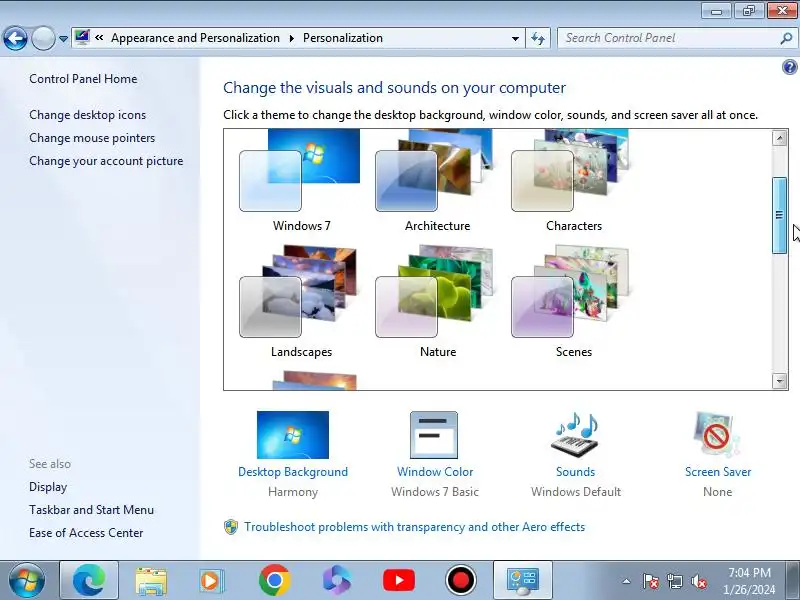Image resolution: width=800 pixels, height=600 pixels.
Task: Click the Window Color link
Action: [435, 472]
